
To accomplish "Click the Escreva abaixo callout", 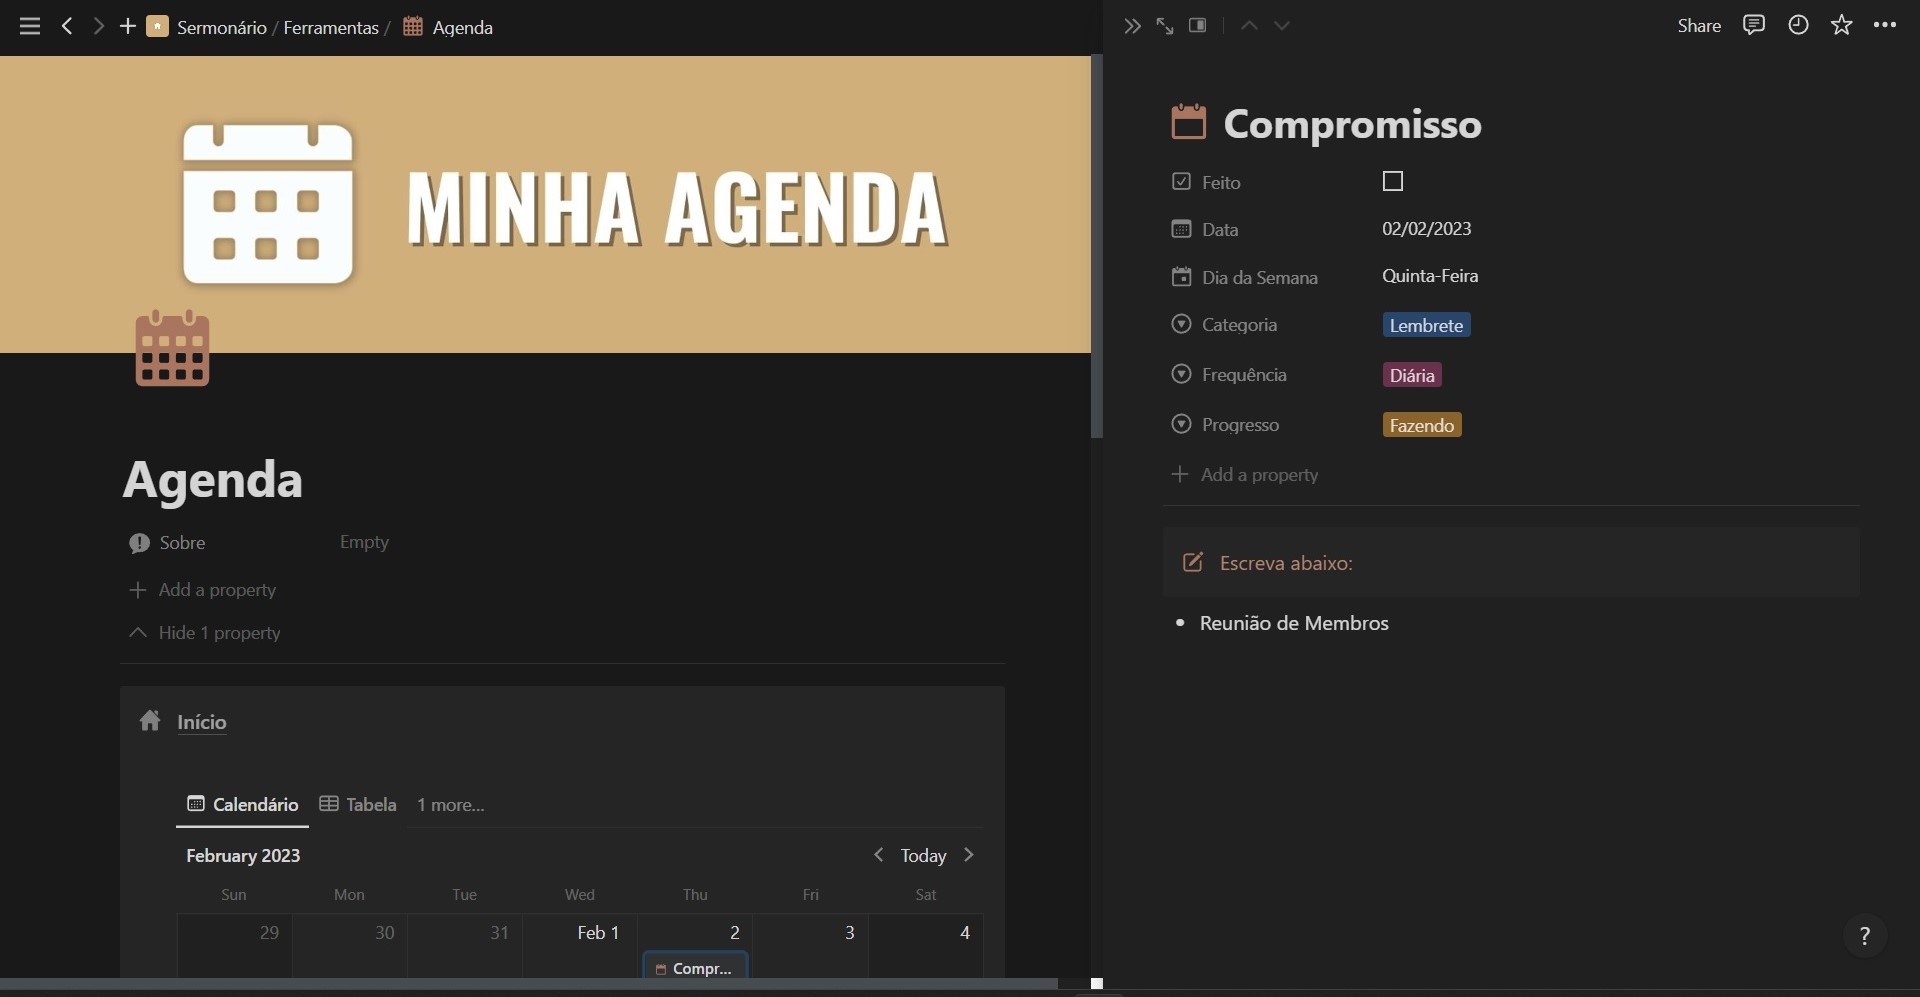I will click(1511, 563).
